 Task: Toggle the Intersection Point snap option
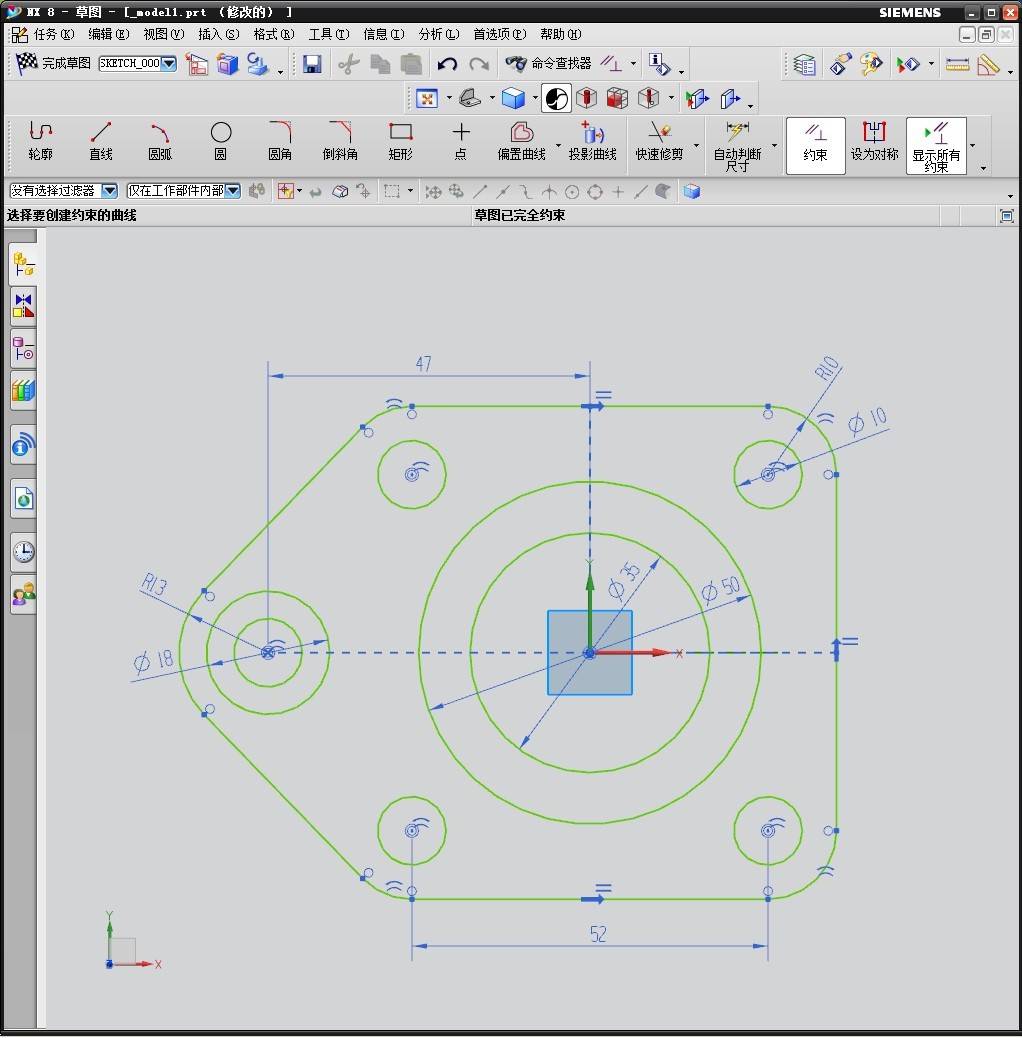point(549,192)
